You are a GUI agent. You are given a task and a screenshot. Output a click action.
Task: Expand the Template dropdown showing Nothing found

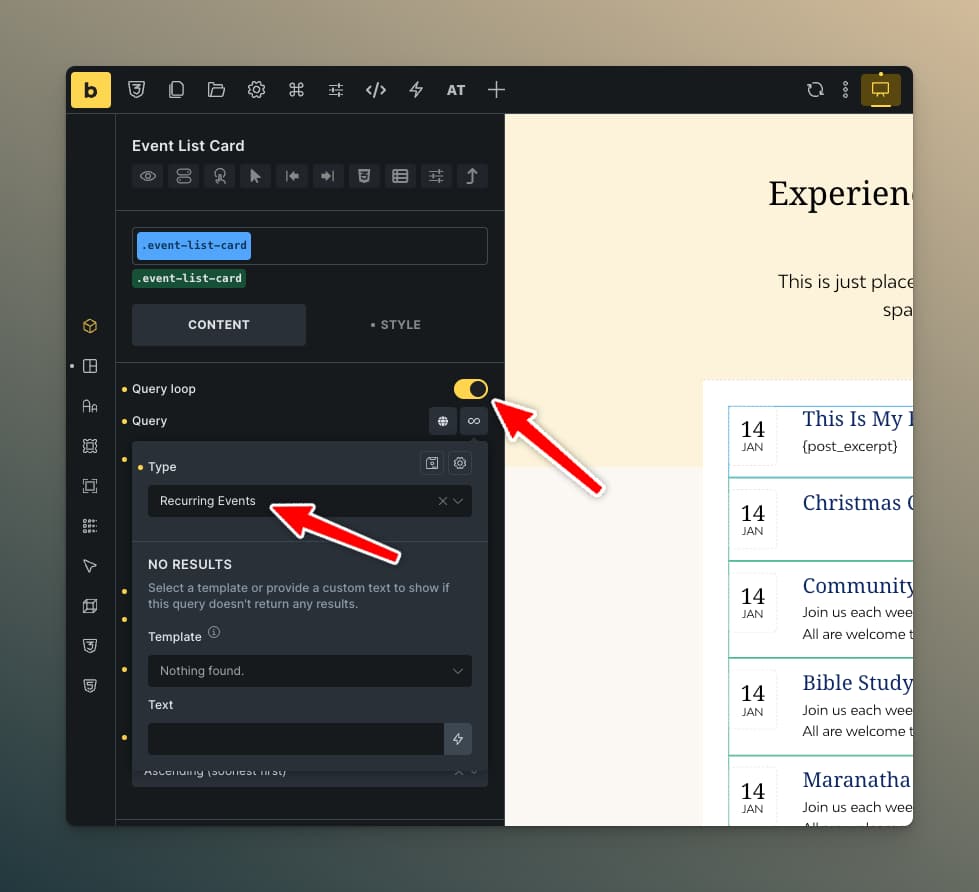click(310, 671)
